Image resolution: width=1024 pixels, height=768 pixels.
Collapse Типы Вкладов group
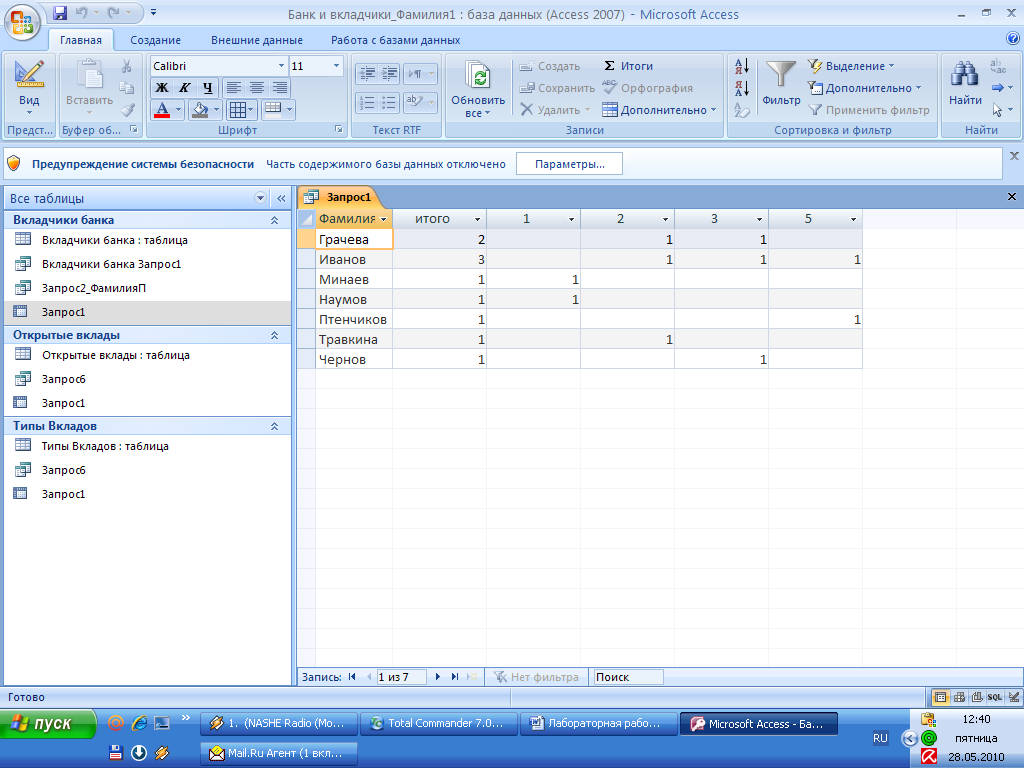(274, 426)
